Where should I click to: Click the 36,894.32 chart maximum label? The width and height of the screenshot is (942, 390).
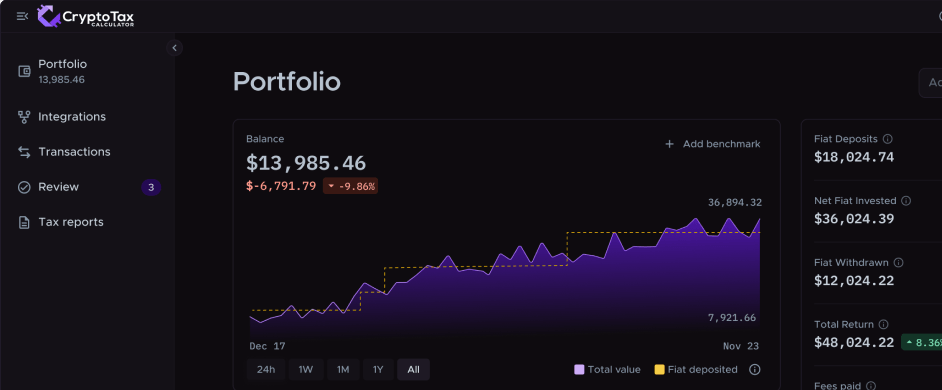coord(735,203)
